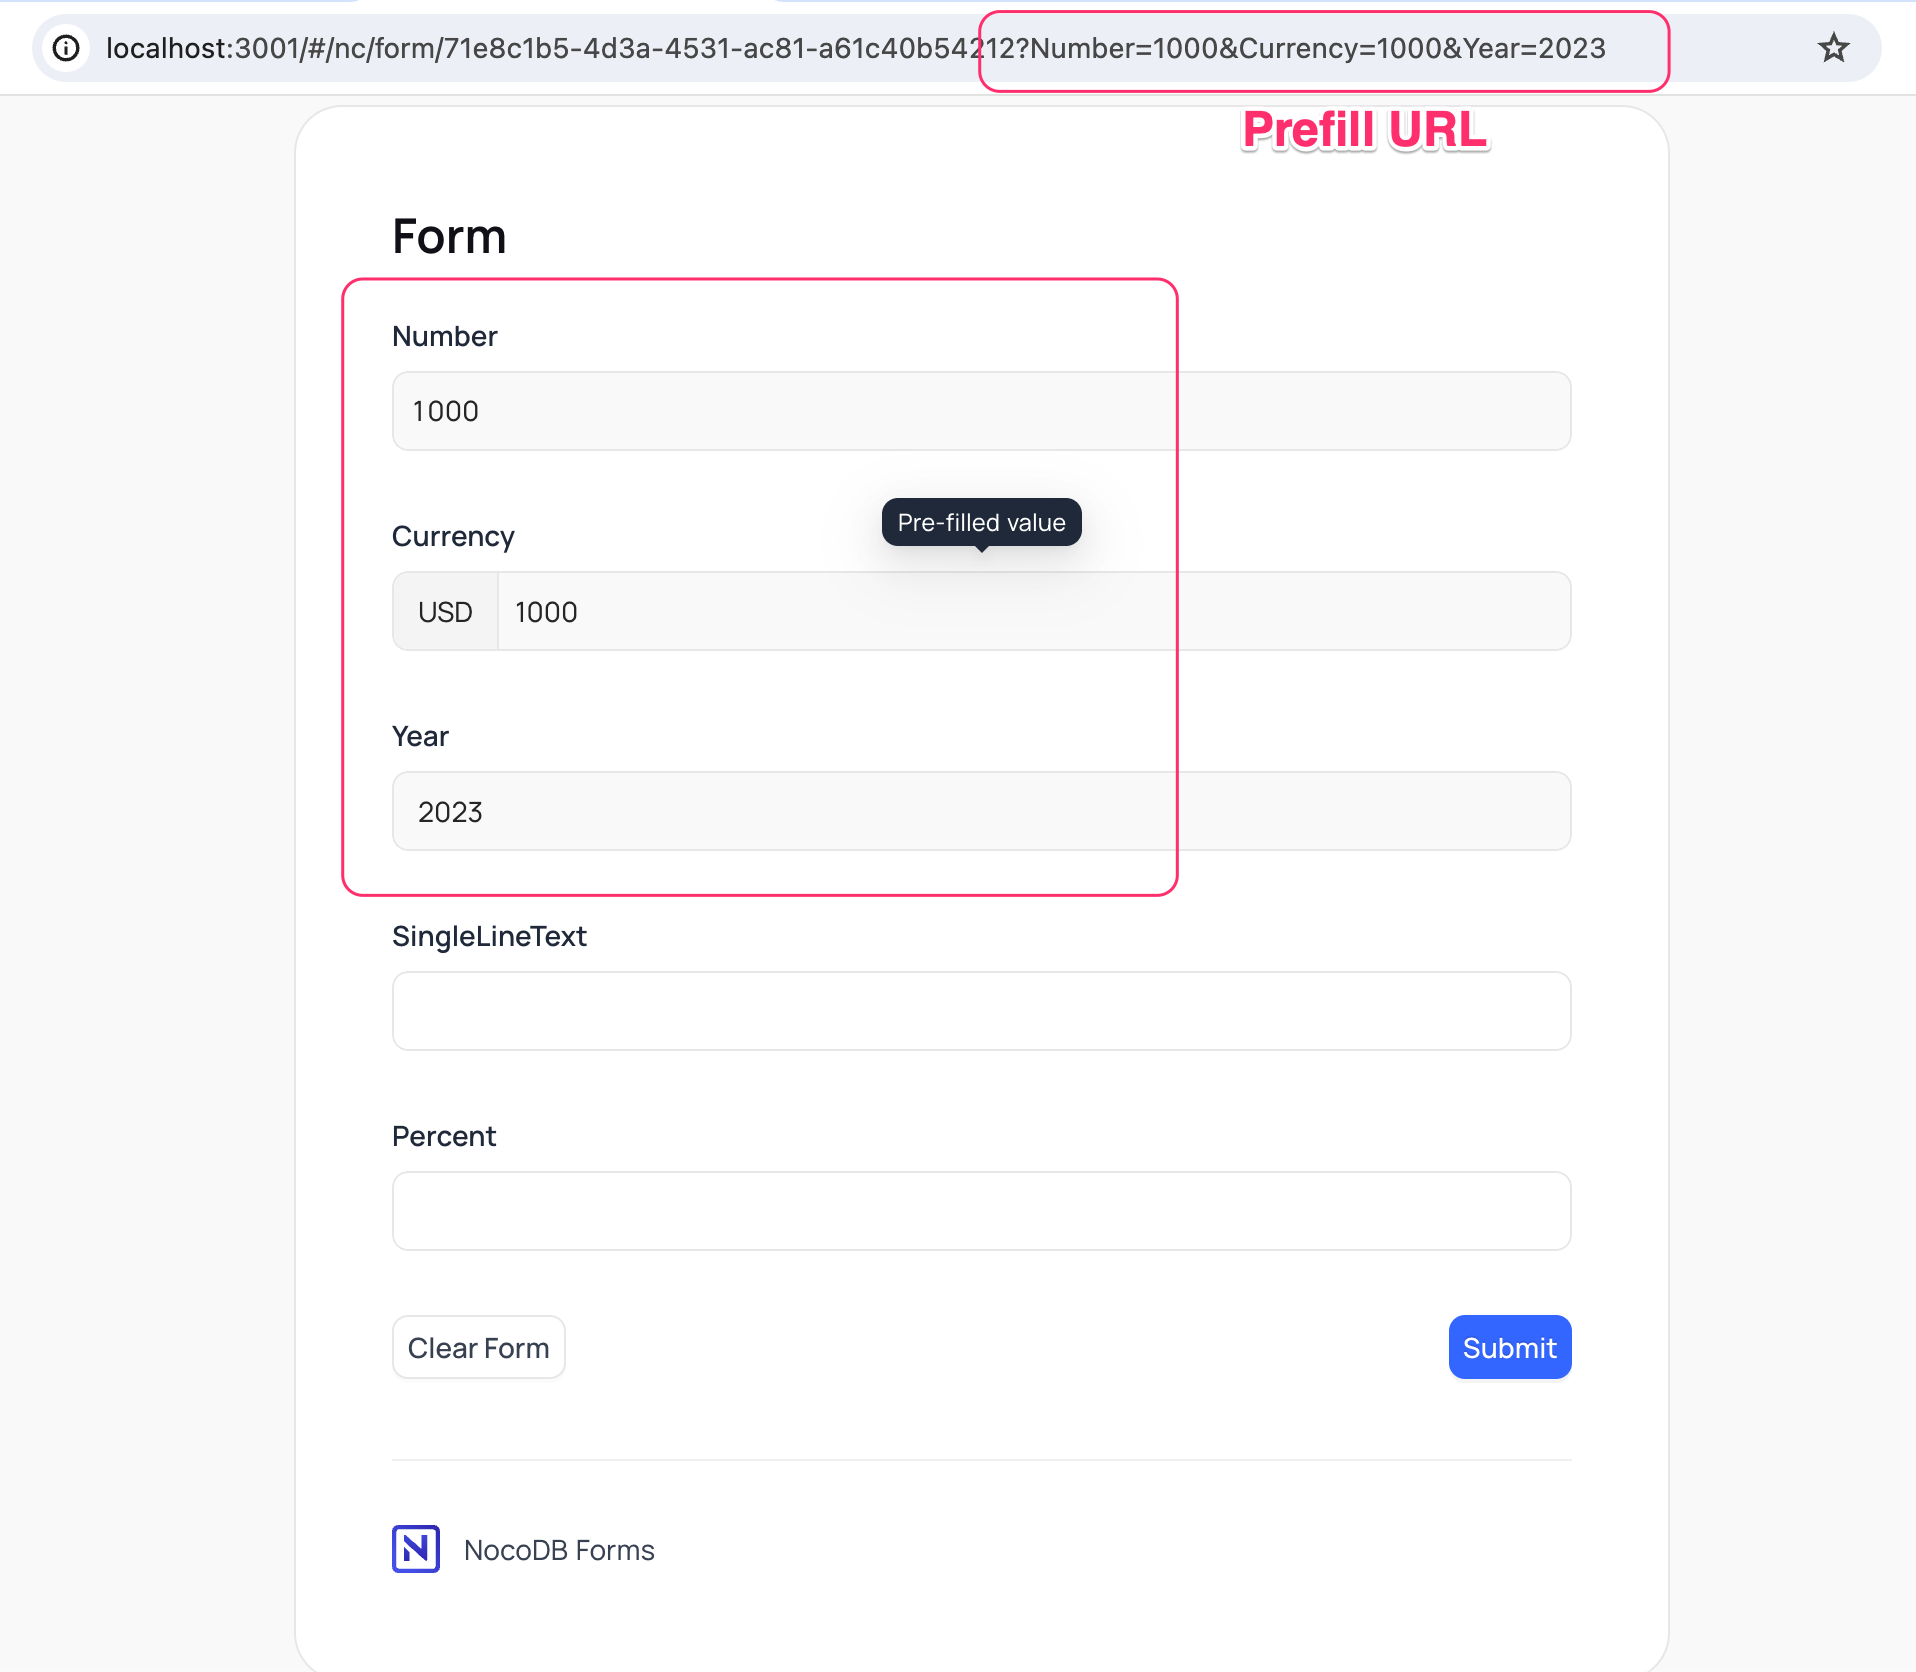Image resolution: width=1916 pixels, height=1672 pixels.
Task: Dismiss the Pre-filled value tooltip
Action: pos(980,521)
